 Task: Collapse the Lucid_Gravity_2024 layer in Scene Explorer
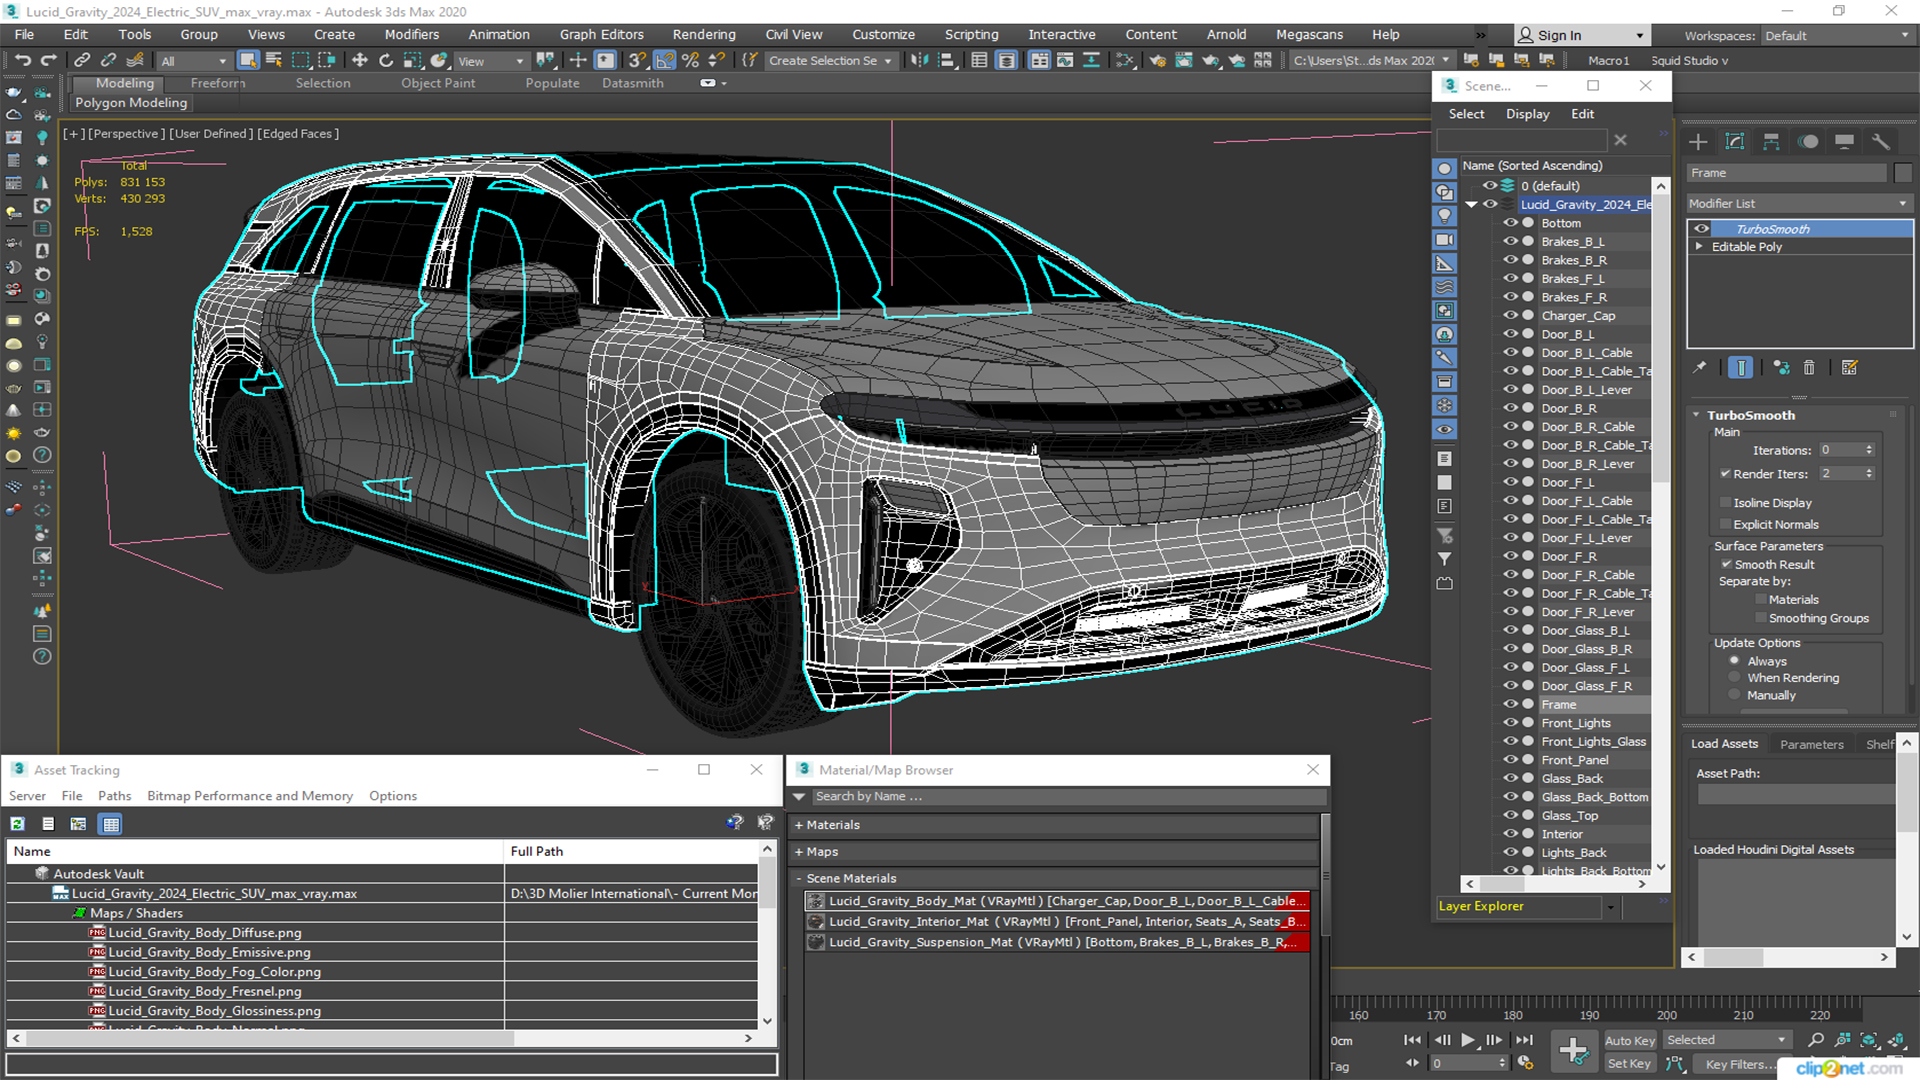coord(1472,204)
